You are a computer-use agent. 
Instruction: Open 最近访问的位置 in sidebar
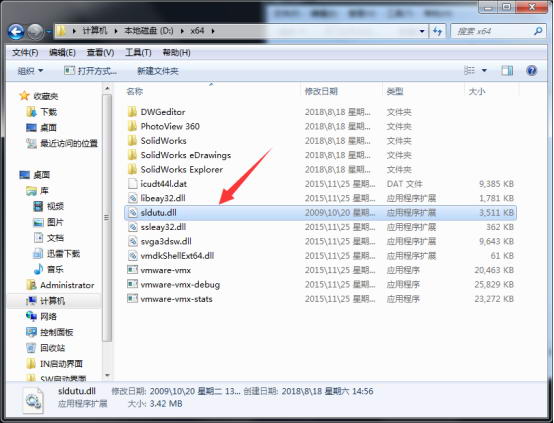click(69, 143)
